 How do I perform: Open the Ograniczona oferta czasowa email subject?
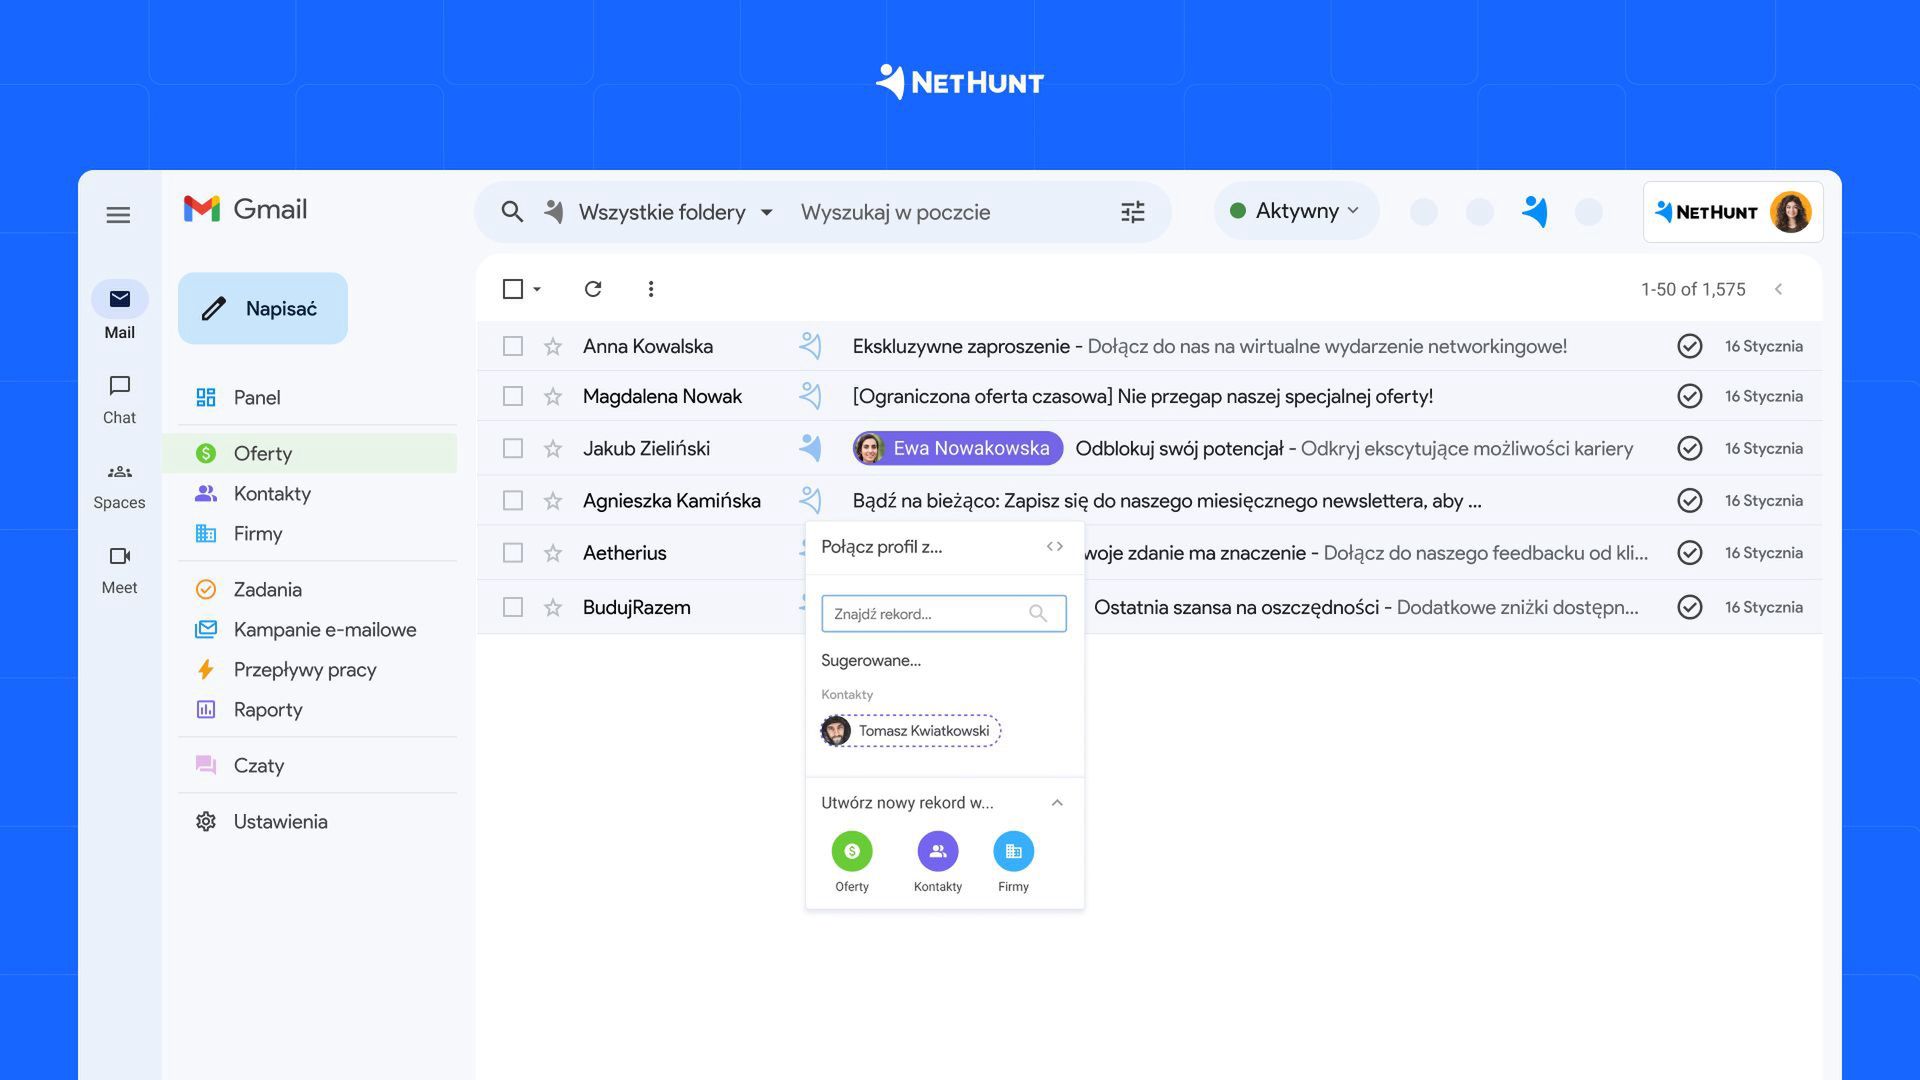(x=1143, y=396)
